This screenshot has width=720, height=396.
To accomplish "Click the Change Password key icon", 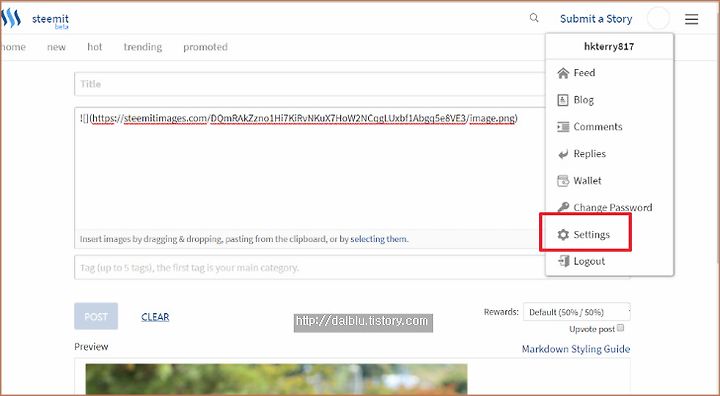I will [x=563, y=207].
